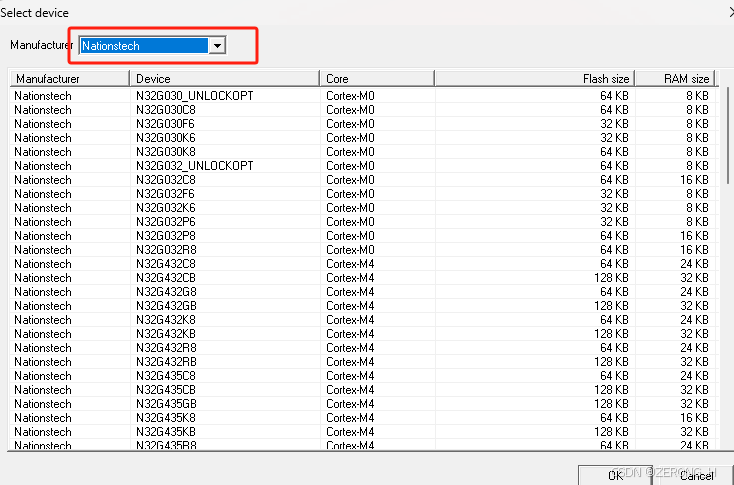Select device N32G032F6

coord(165,194)
